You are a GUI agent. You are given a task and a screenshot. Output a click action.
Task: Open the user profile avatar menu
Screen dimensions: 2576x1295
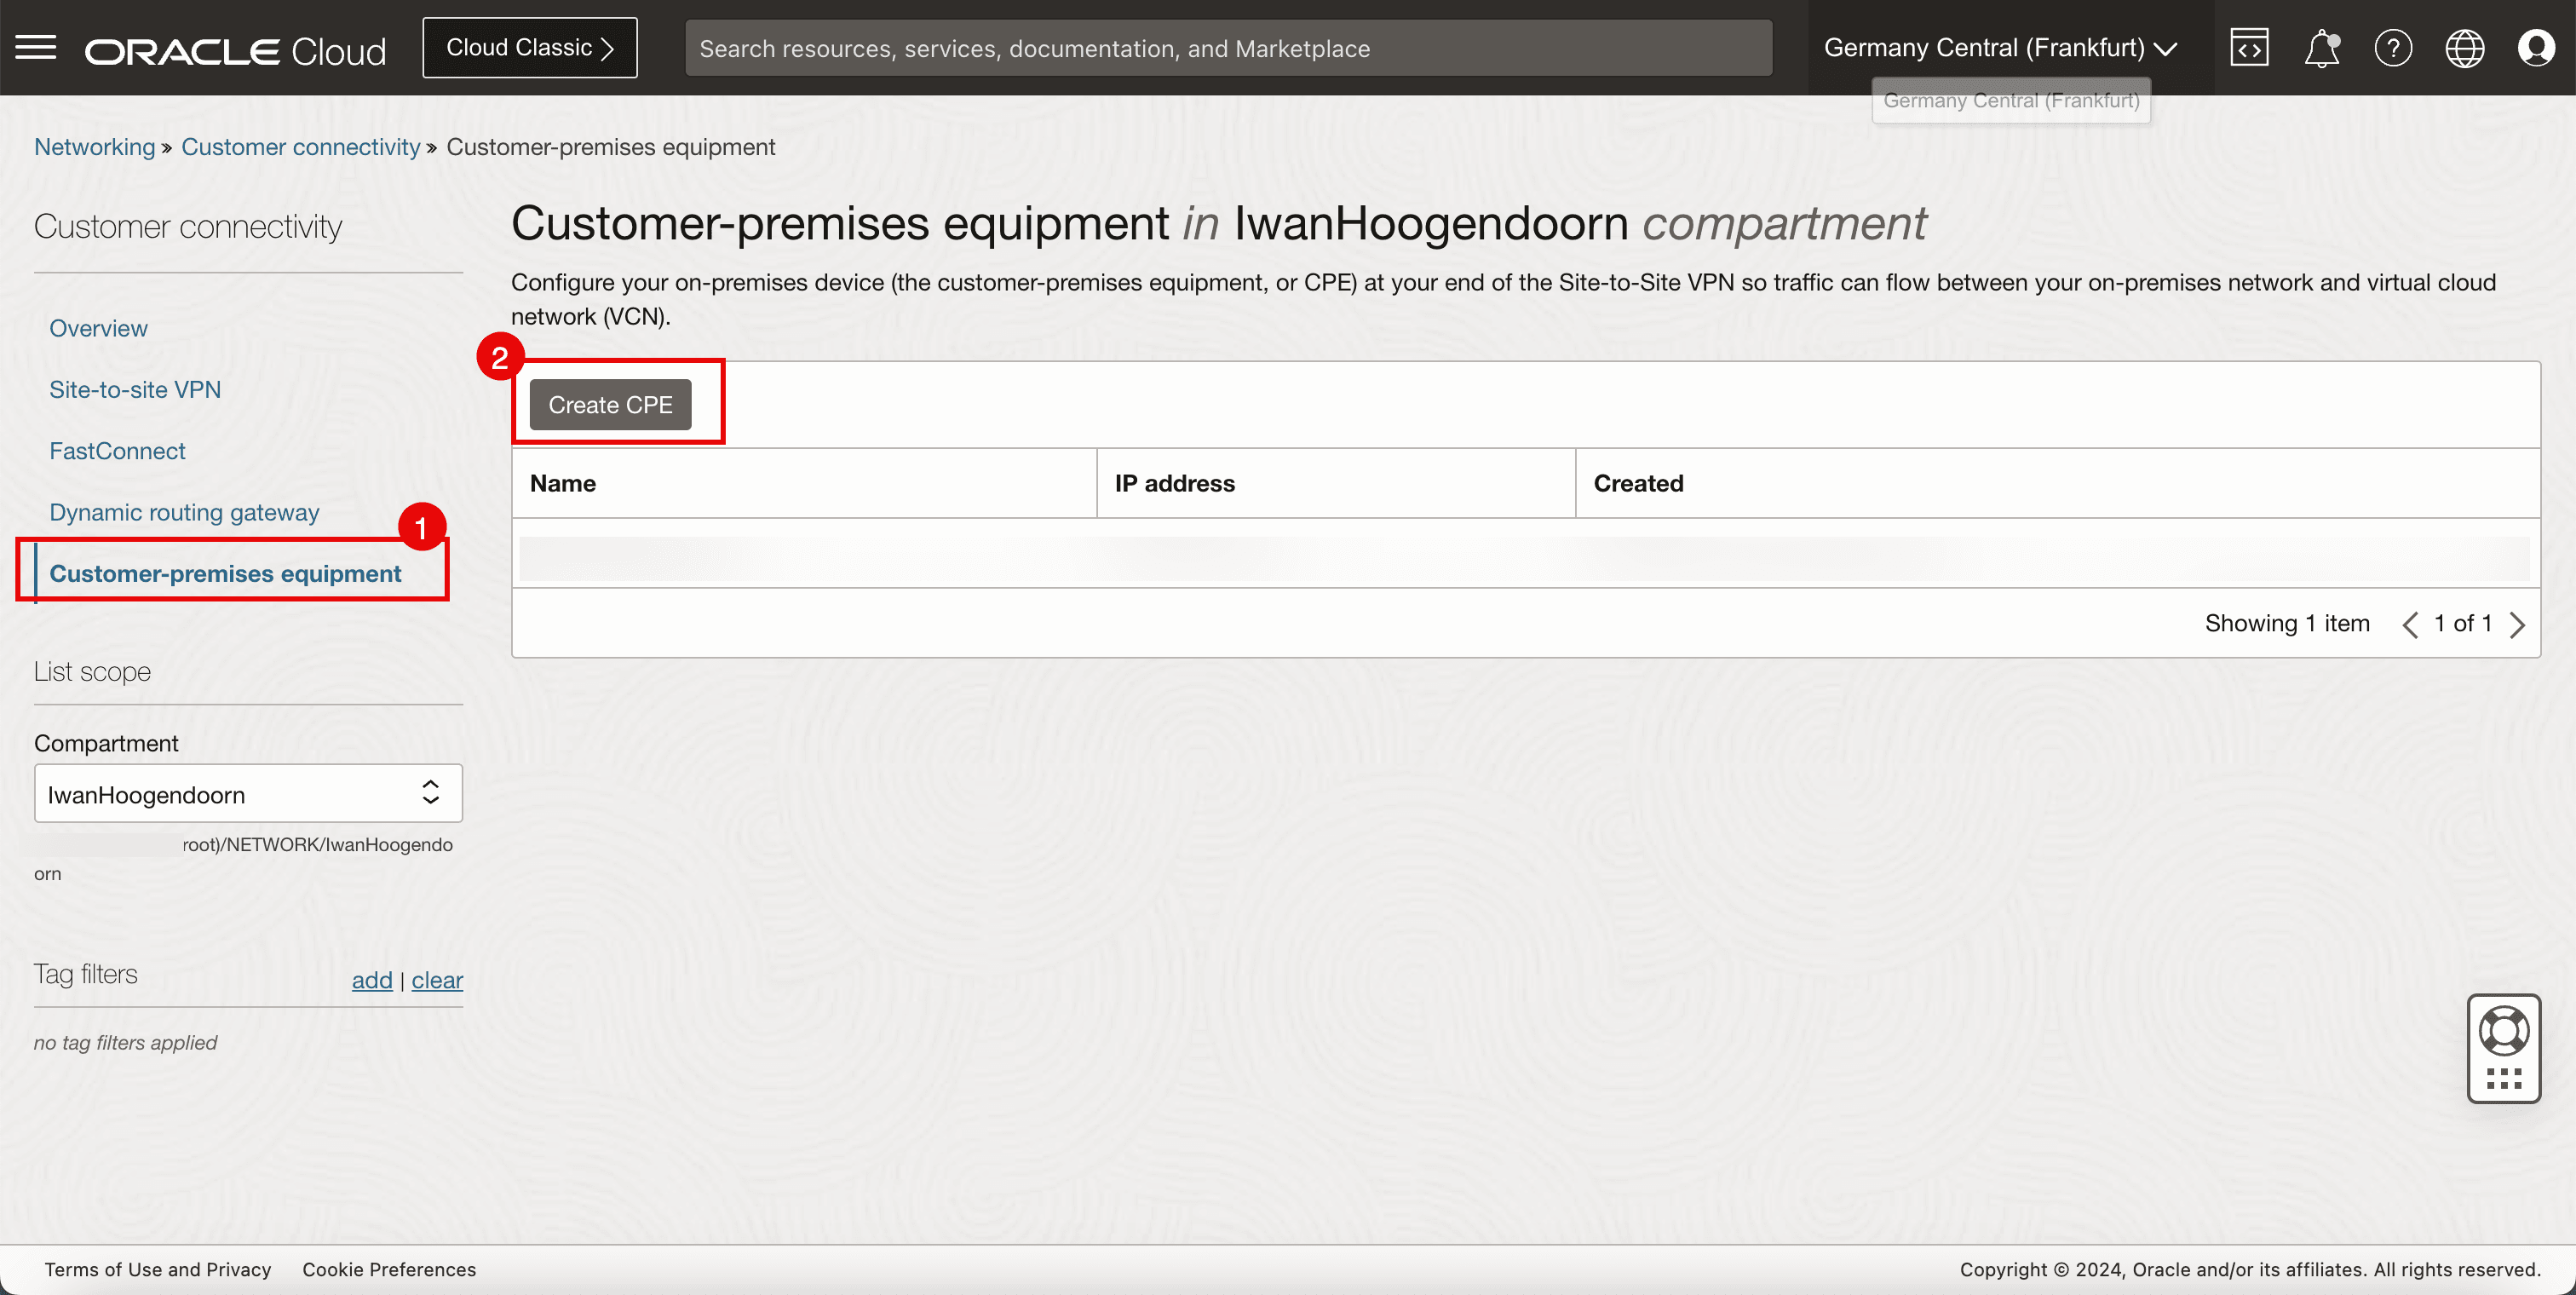click(x=2535, y=47)
